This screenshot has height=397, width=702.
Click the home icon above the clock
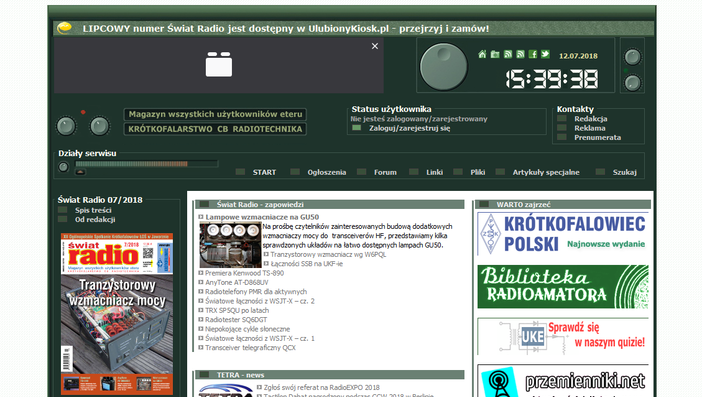(482, 54)
